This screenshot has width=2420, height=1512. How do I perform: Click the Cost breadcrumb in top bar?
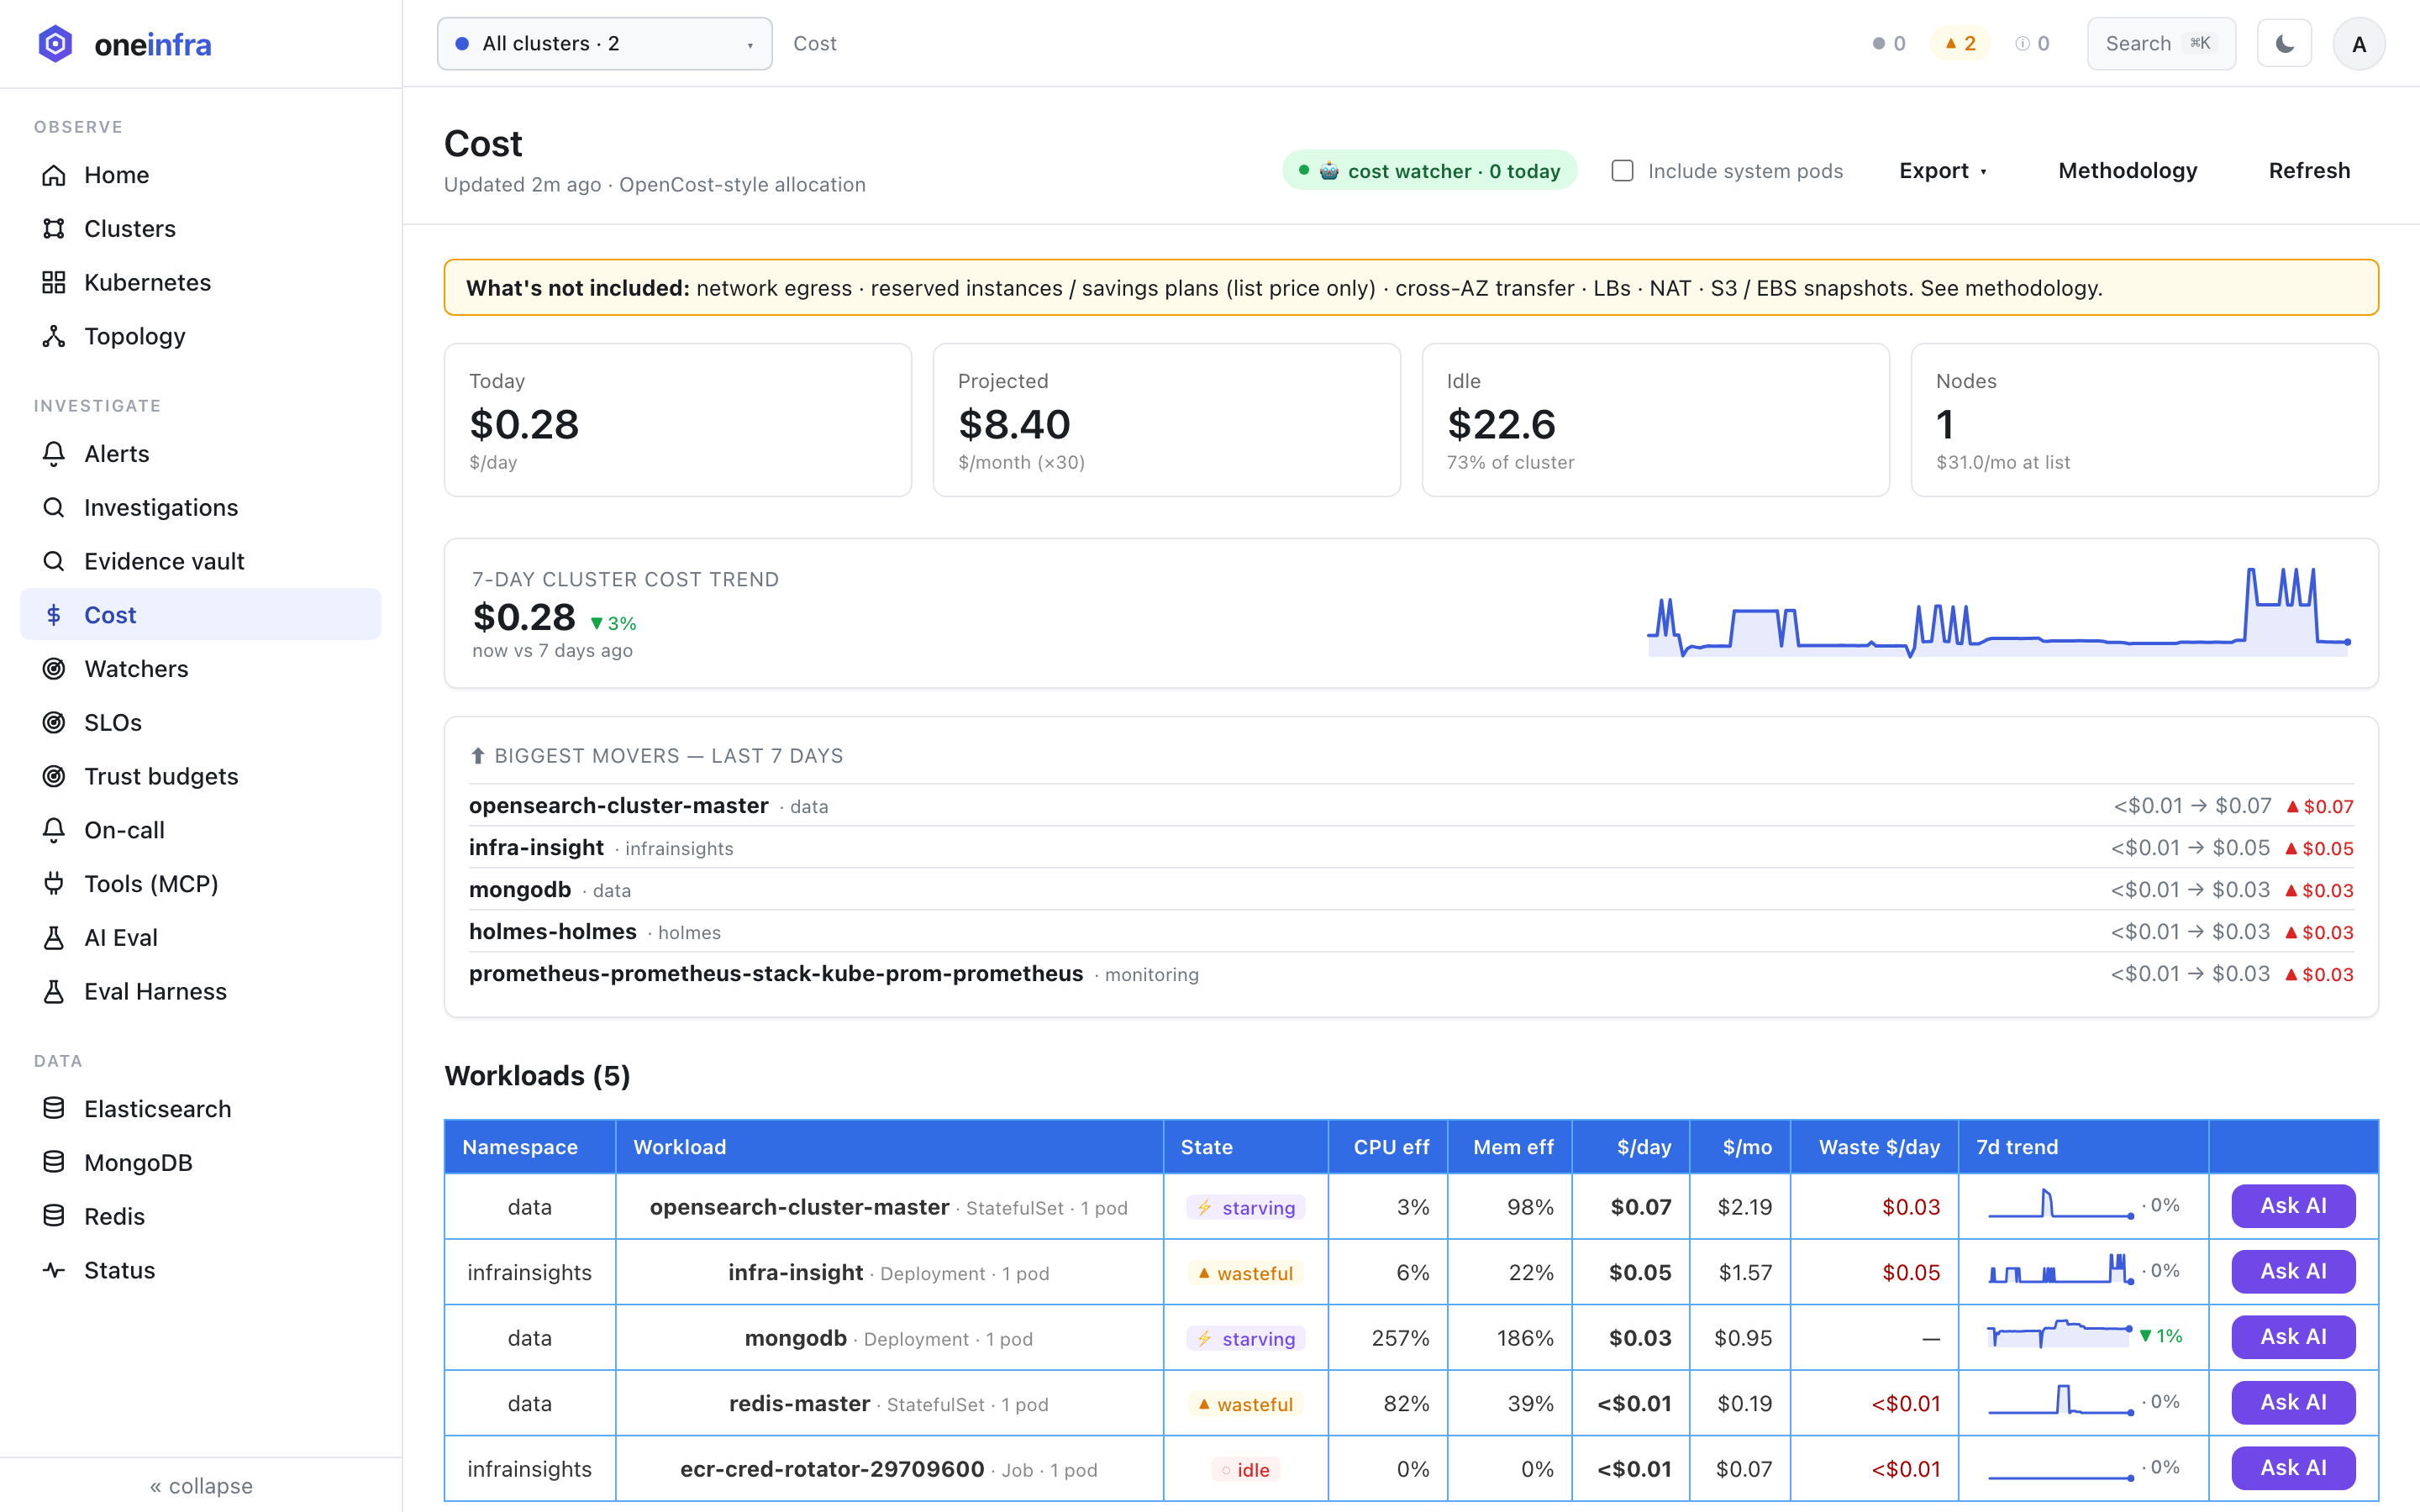tap(815, 44)
